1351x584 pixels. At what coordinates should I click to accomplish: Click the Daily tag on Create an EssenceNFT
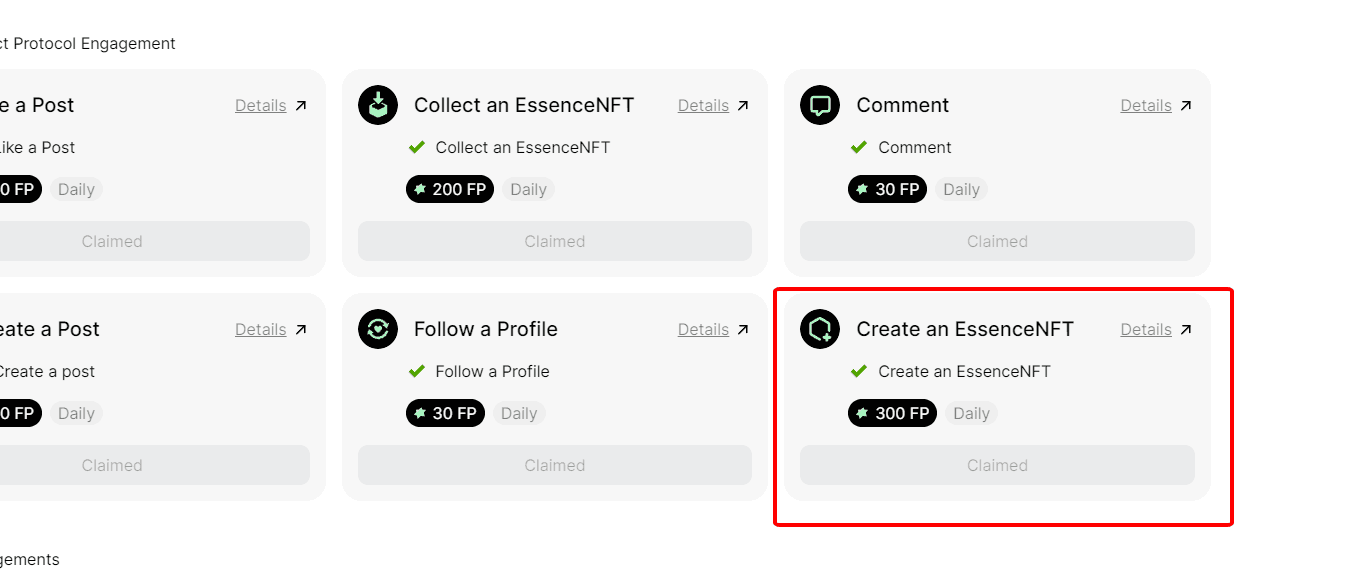click(972, 413)
